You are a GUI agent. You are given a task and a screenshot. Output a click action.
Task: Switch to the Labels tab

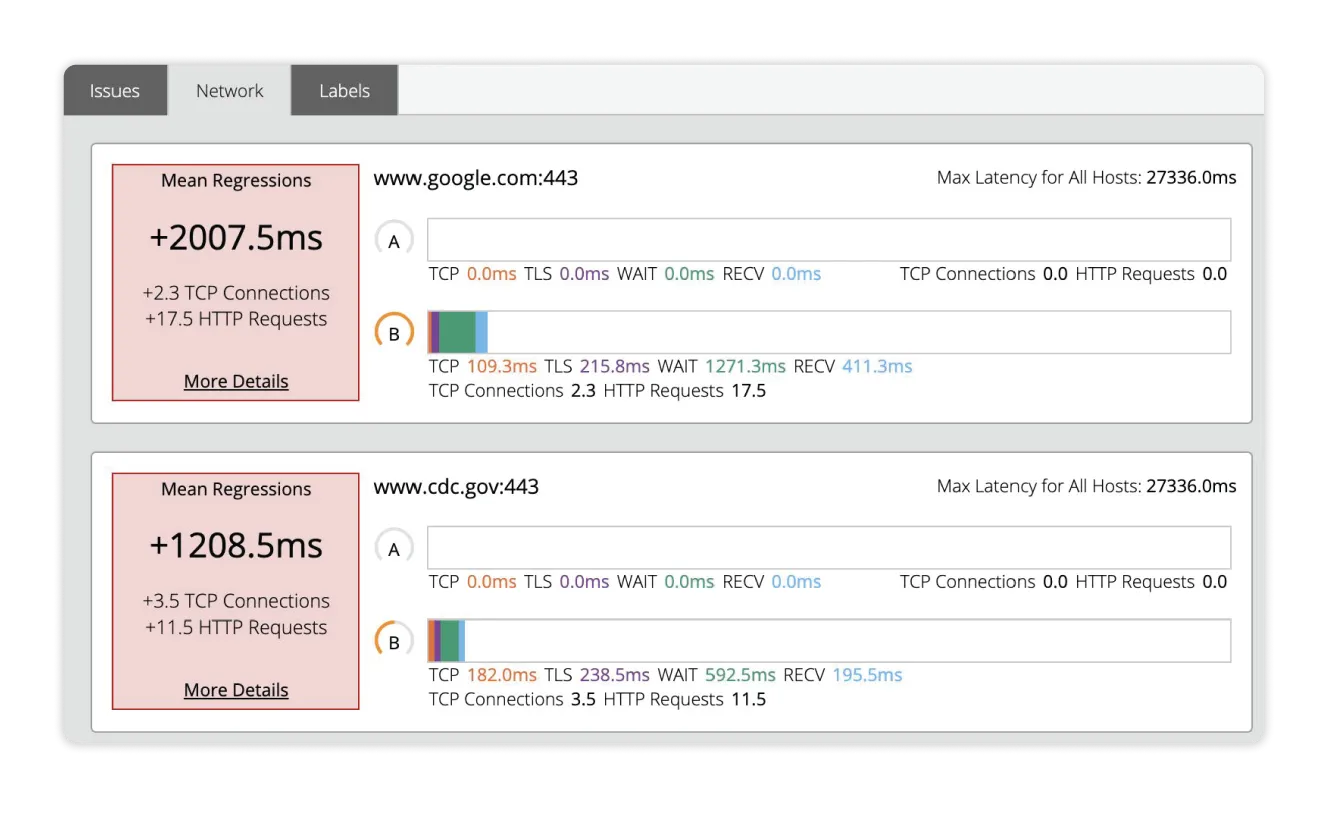344,90
